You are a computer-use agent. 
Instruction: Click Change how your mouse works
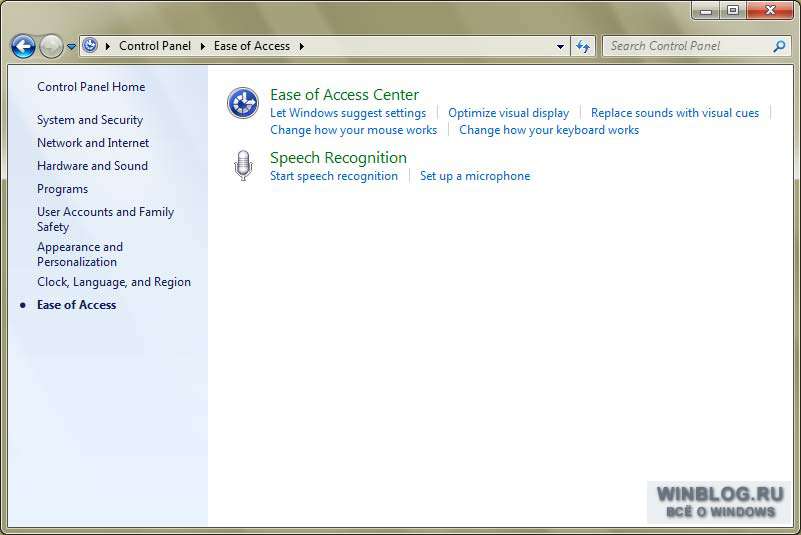tap(354, 130)
